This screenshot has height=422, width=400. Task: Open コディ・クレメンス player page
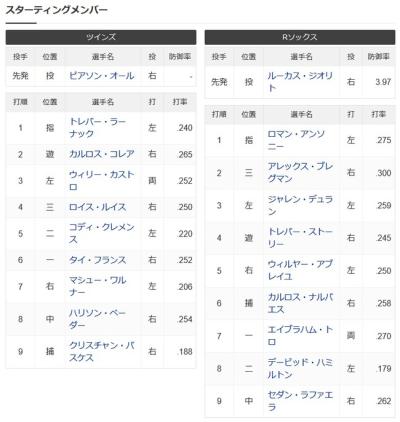(x=101, y=233)
